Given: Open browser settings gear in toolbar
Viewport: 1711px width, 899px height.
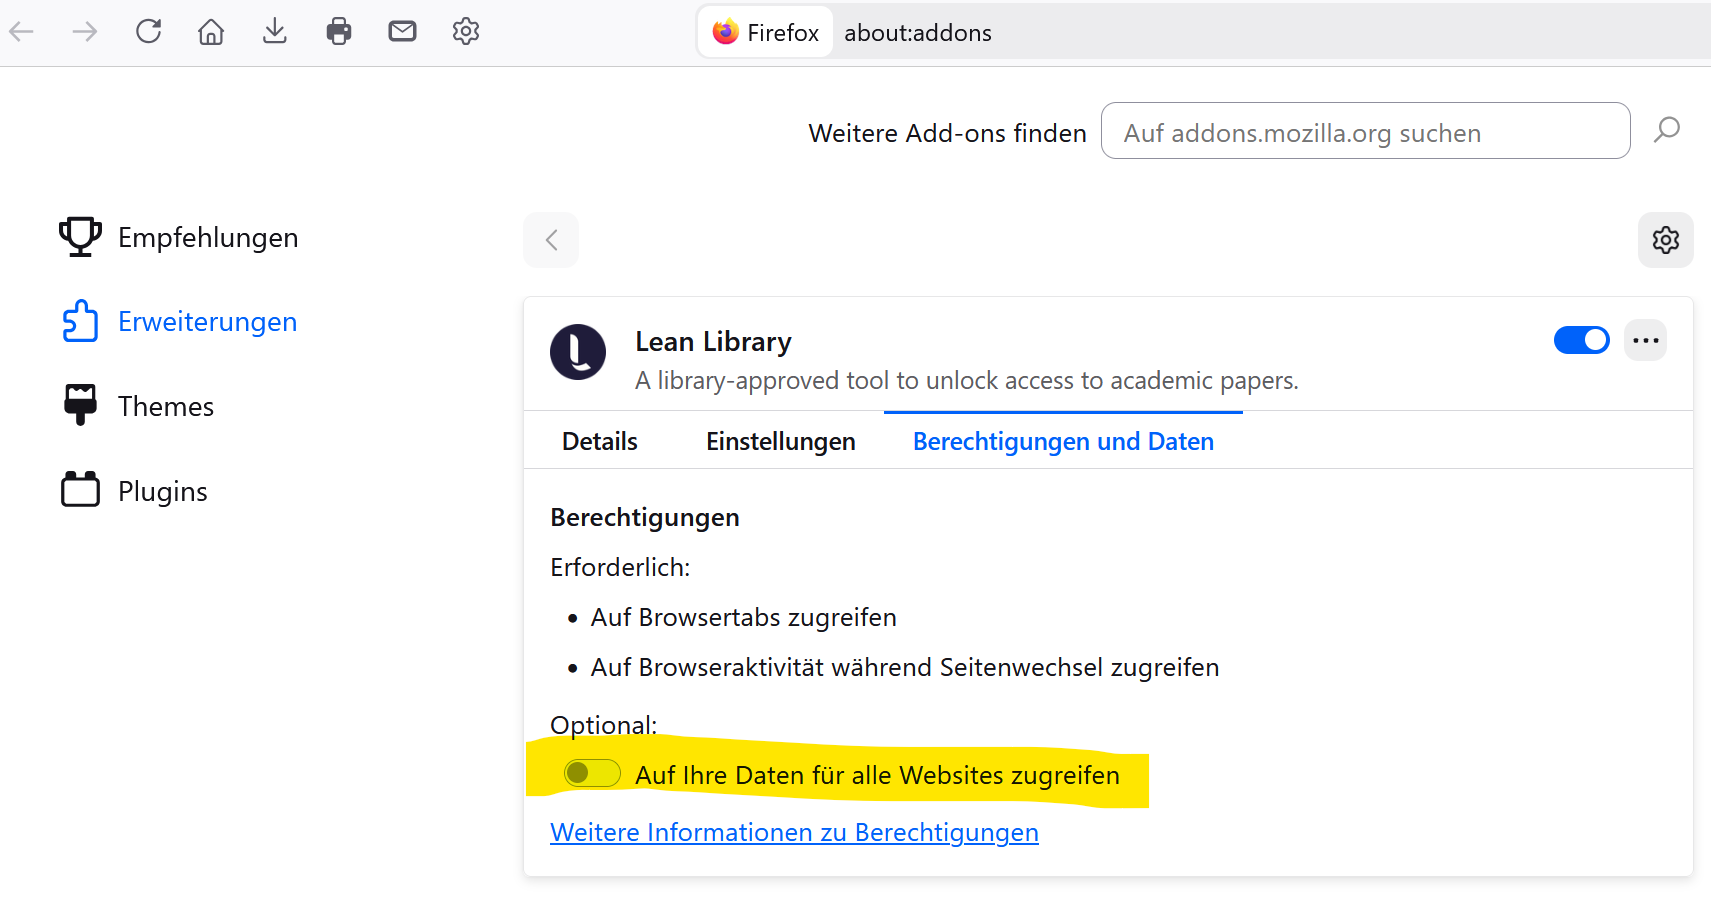Looking at the screenshot, I should click(466, 32).
